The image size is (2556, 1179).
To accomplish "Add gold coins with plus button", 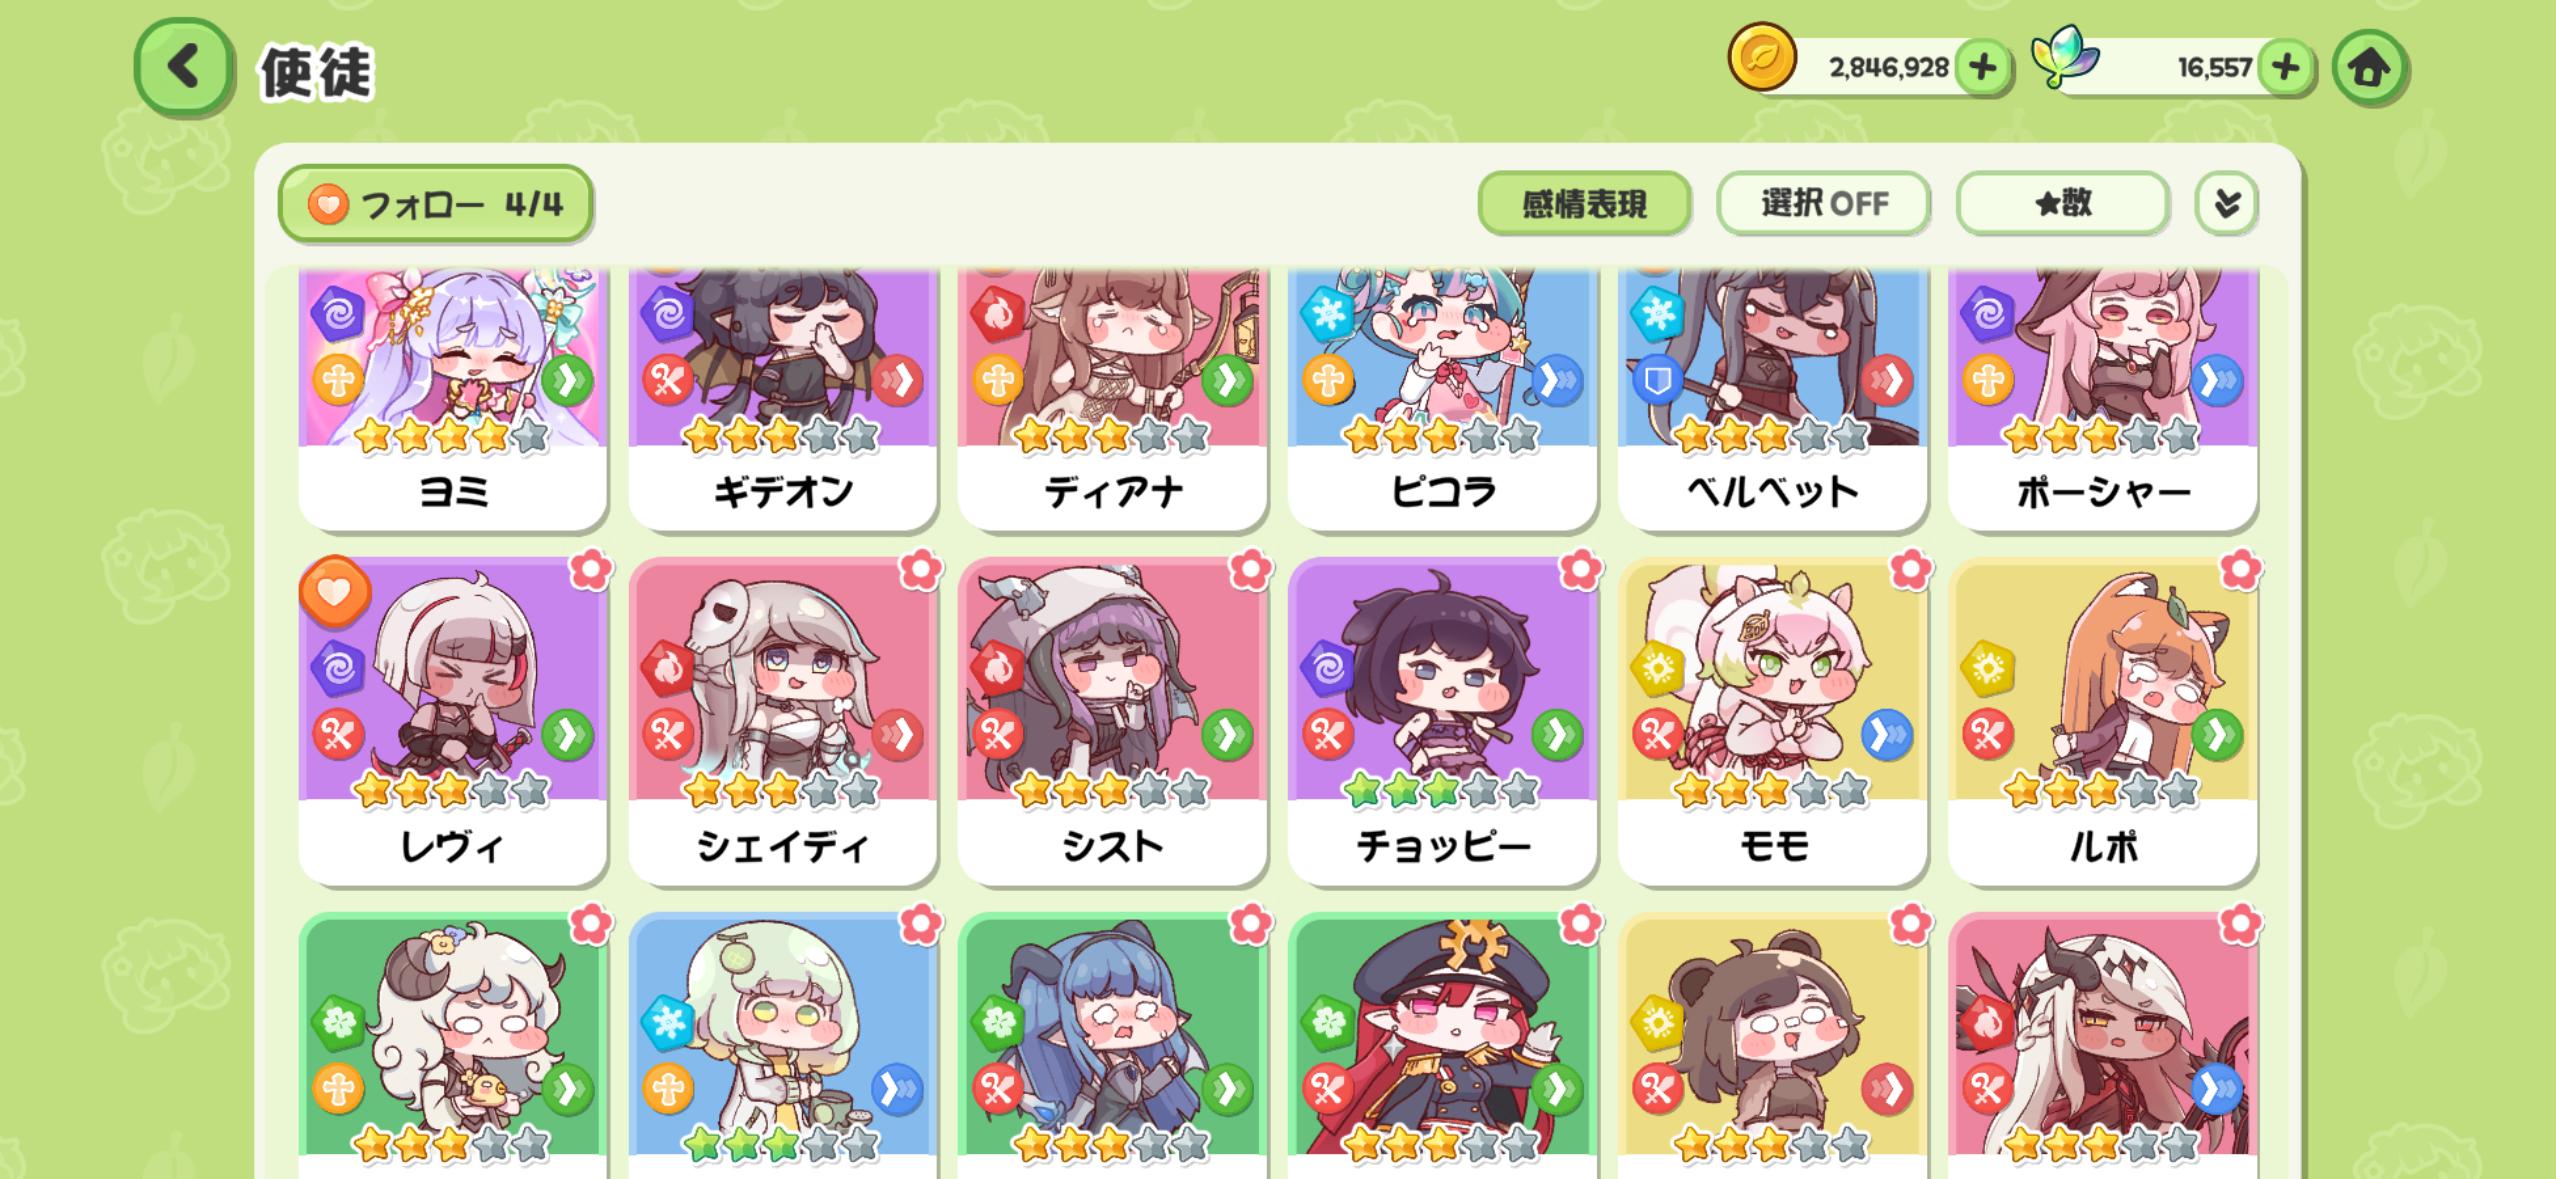I will [x=1983, y=68].
